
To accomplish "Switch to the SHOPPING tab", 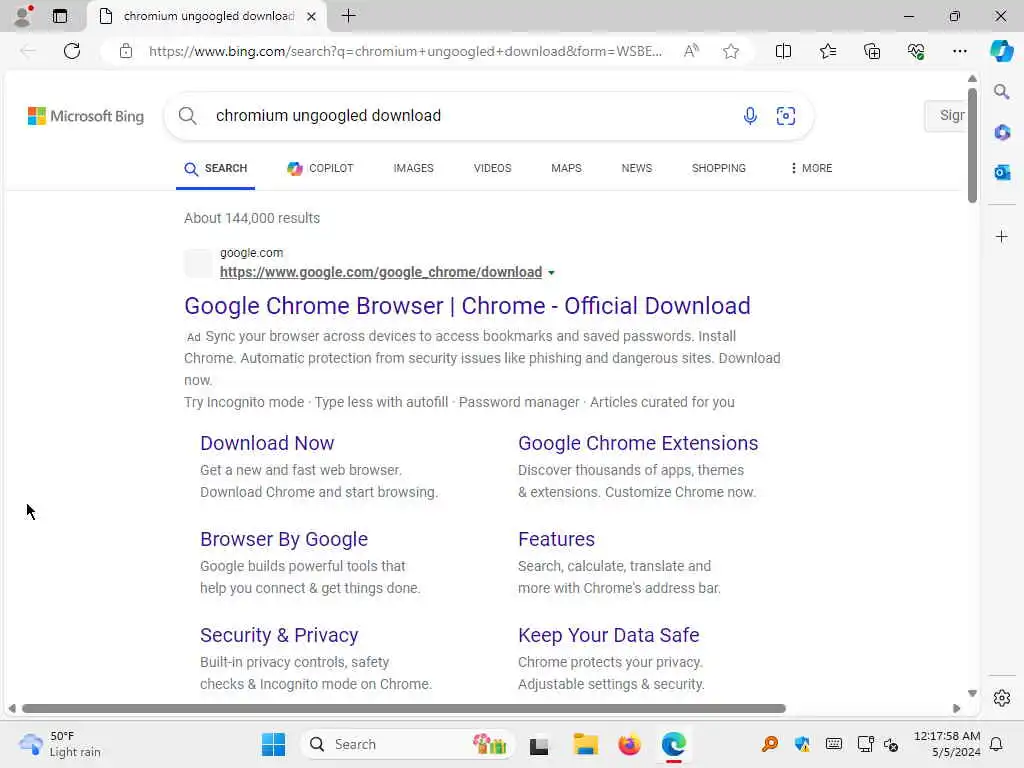I will point(718,168).
